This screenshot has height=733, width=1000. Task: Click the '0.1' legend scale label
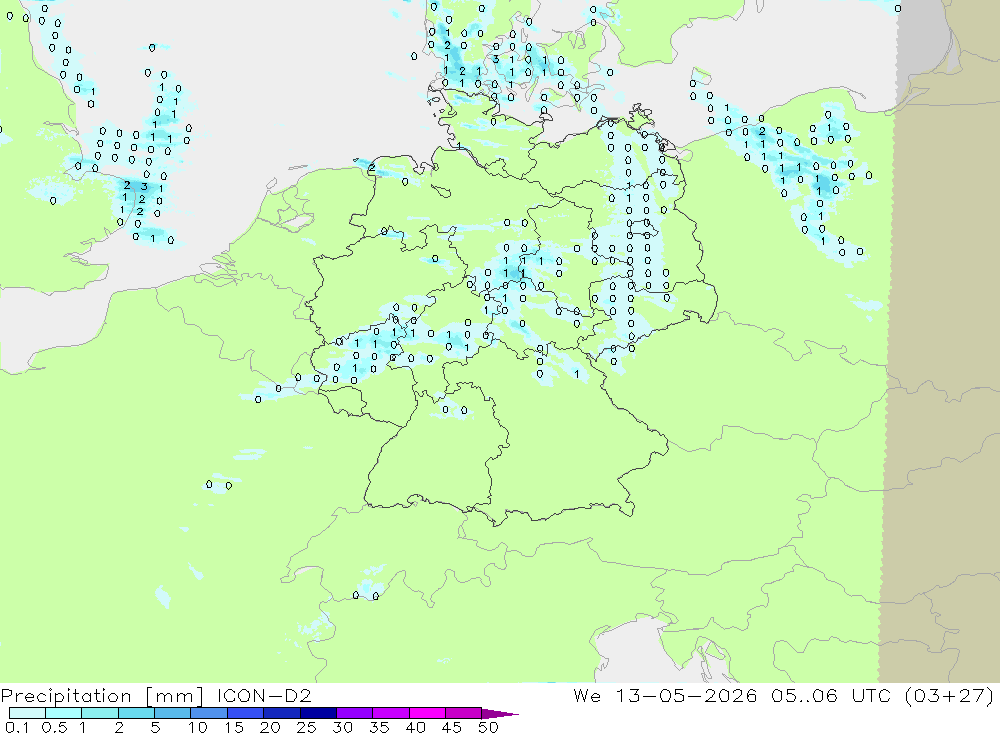pos(17,727)
